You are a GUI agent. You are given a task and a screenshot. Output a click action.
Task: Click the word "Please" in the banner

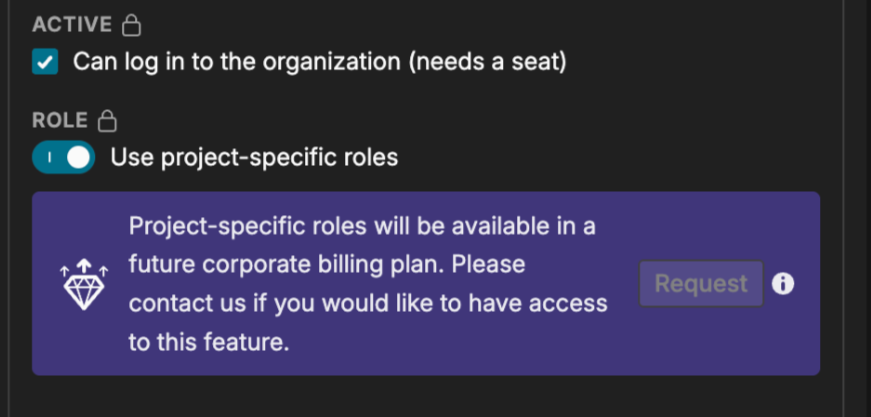[490, 265]
